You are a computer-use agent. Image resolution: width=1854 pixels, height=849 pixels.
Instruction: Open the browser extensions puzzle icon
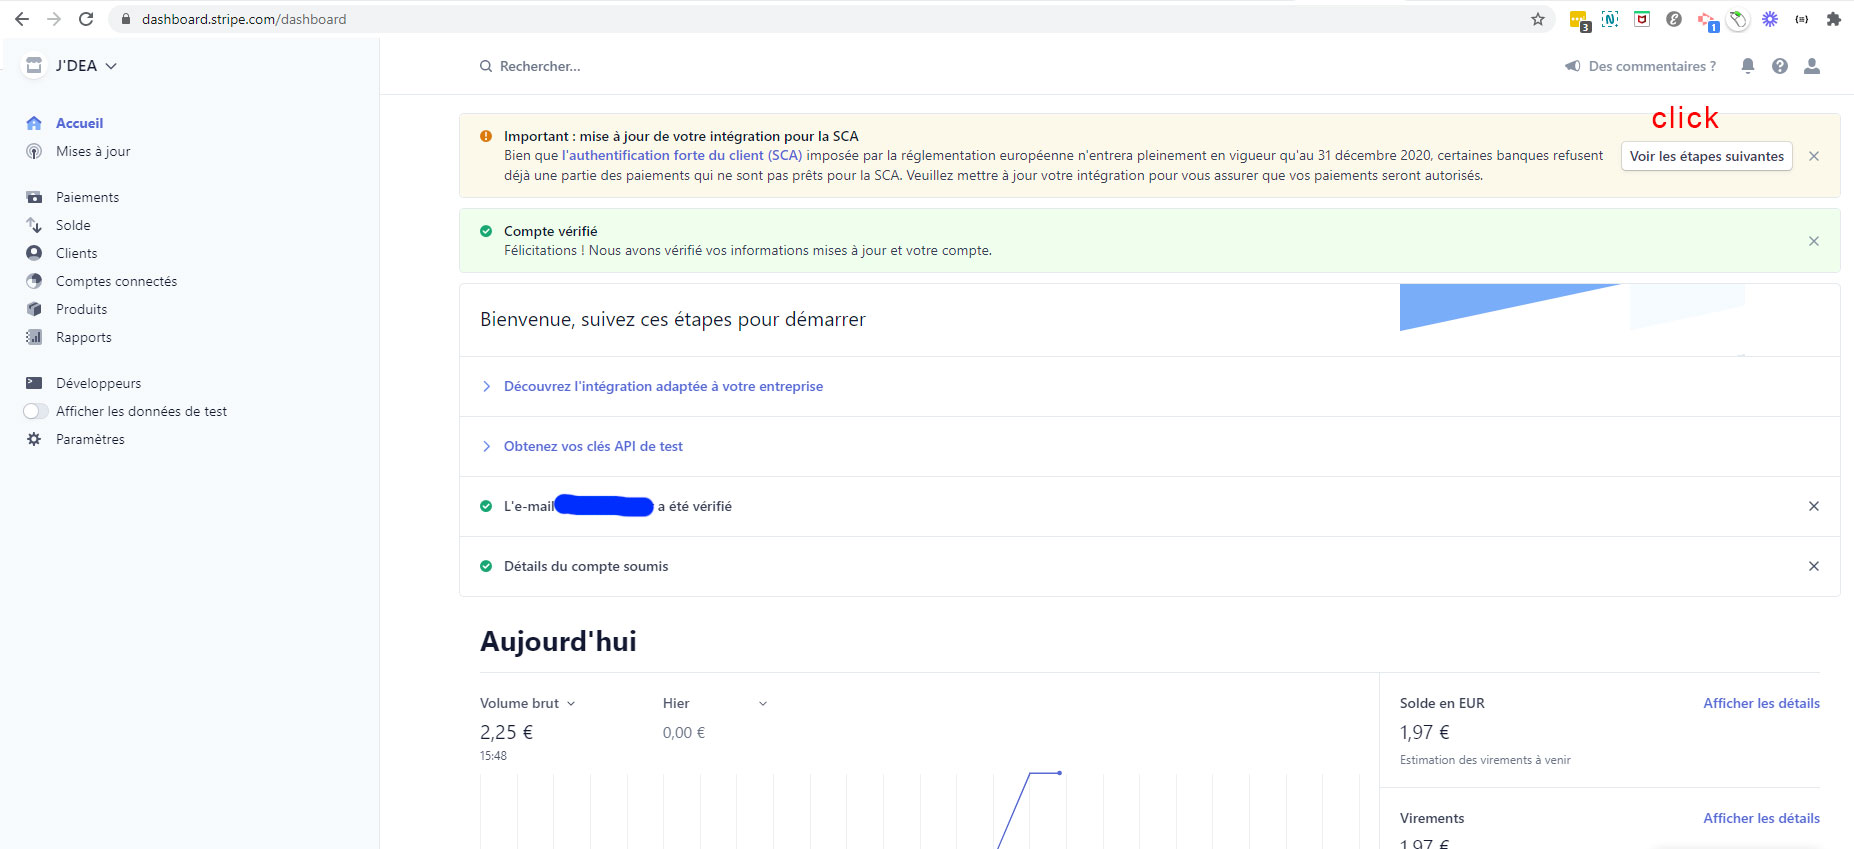pos(1834,19)
